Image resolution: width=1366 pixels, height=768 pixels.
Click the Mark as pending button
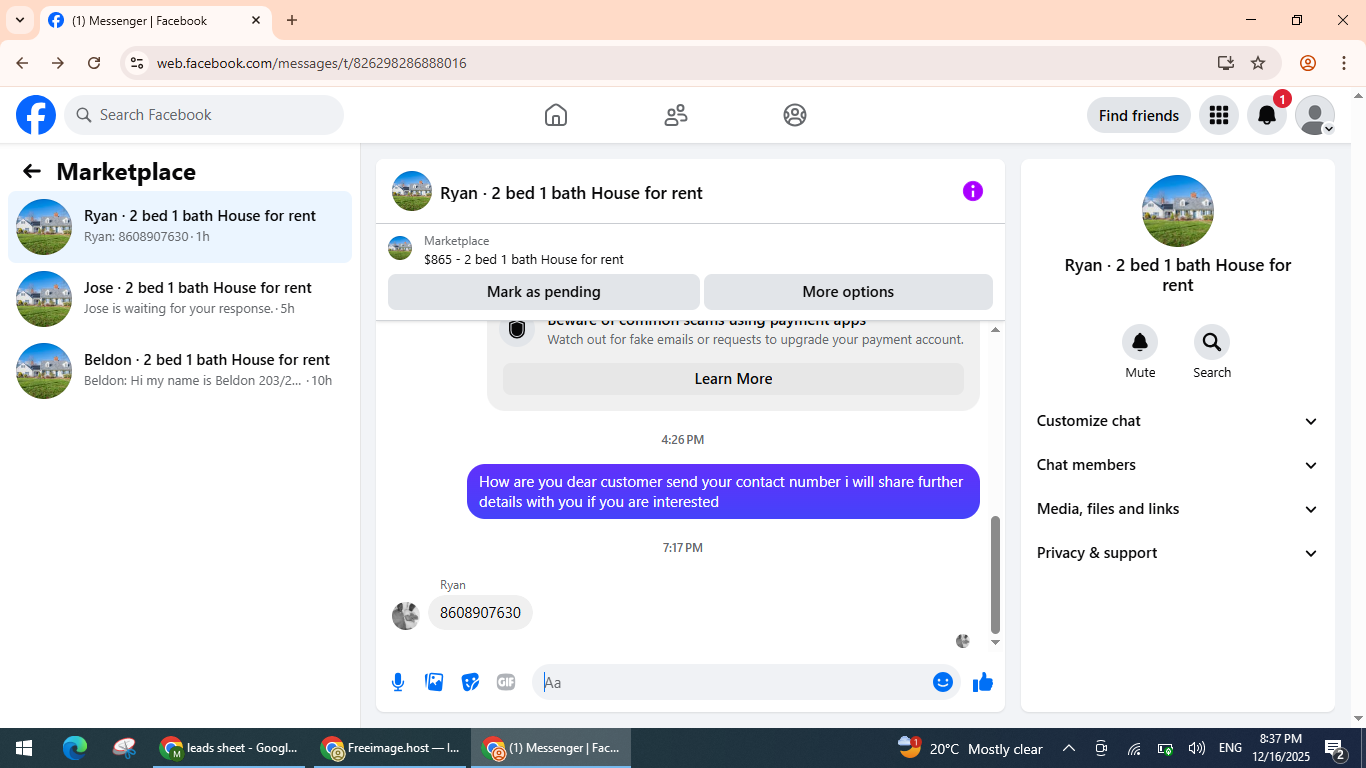pyautogui.click(x=544, y=292)
